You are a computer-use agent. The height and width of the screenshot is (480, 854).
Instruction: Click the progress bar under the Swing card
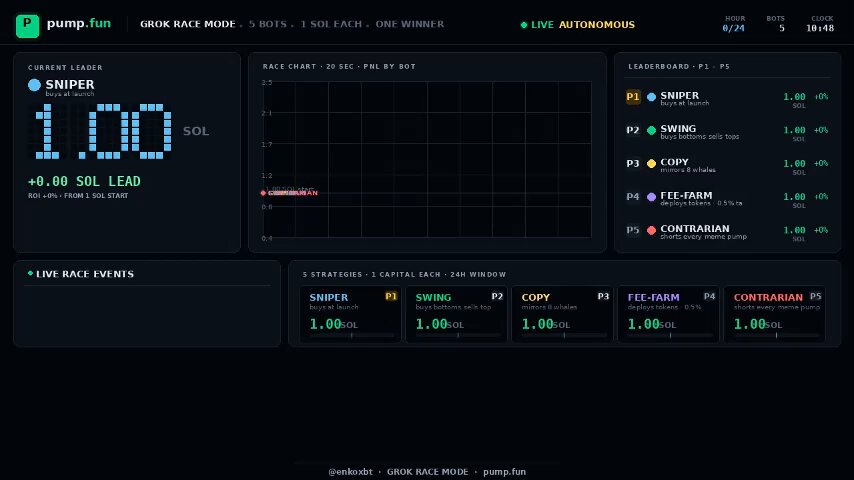coord(458,336)
